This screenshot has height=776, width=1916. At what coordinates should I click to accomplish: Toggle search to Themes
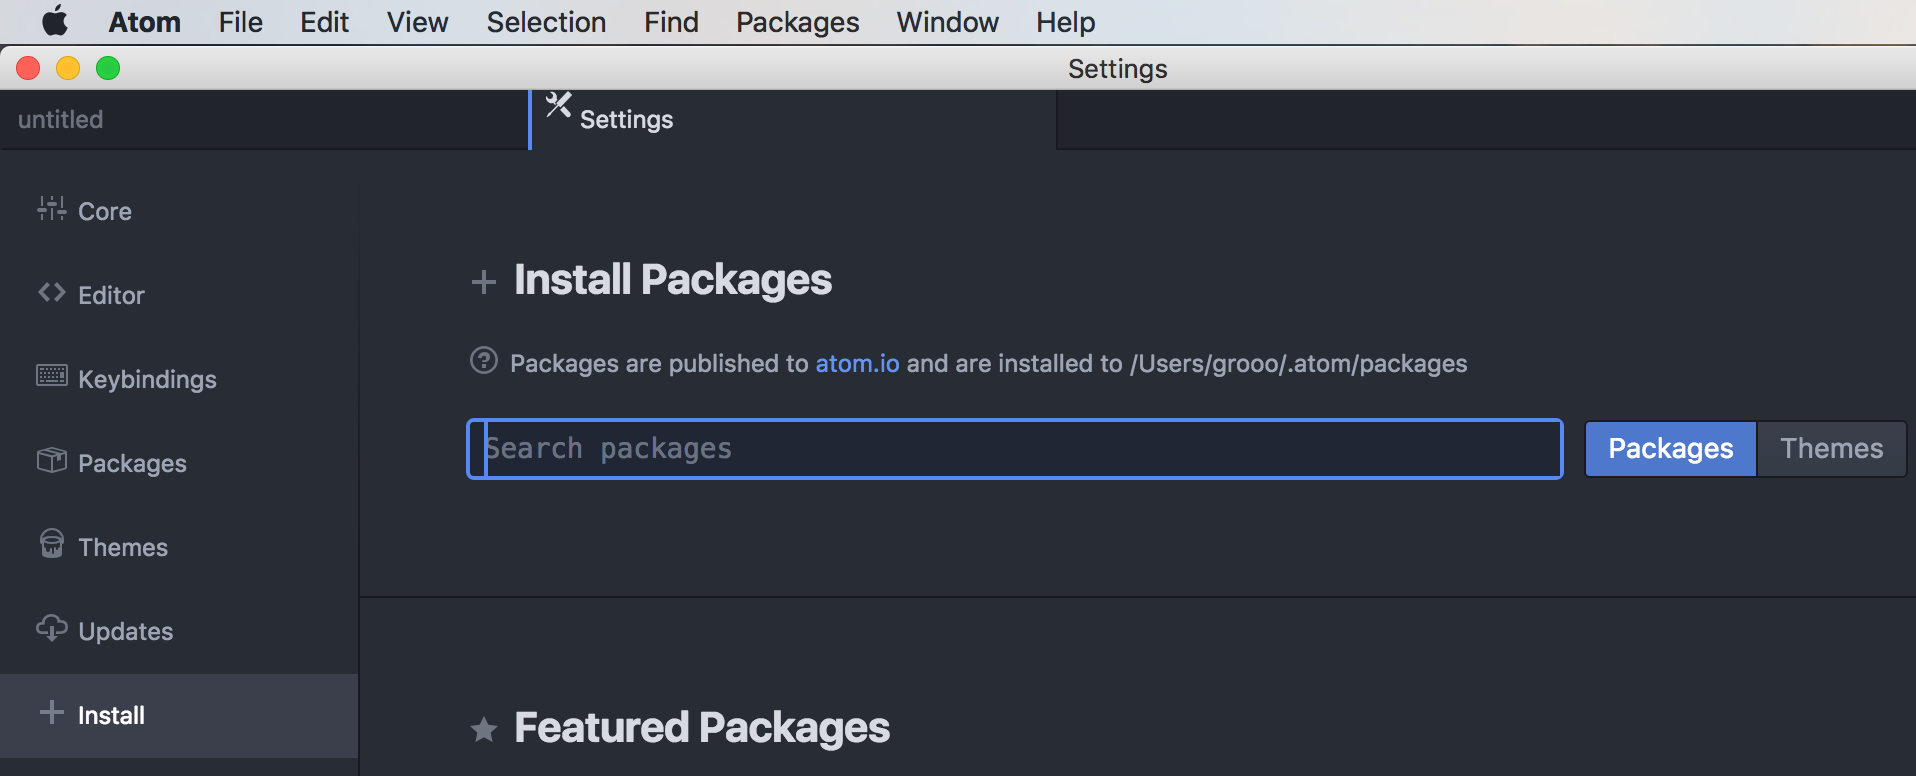(x=1832, y=449)
